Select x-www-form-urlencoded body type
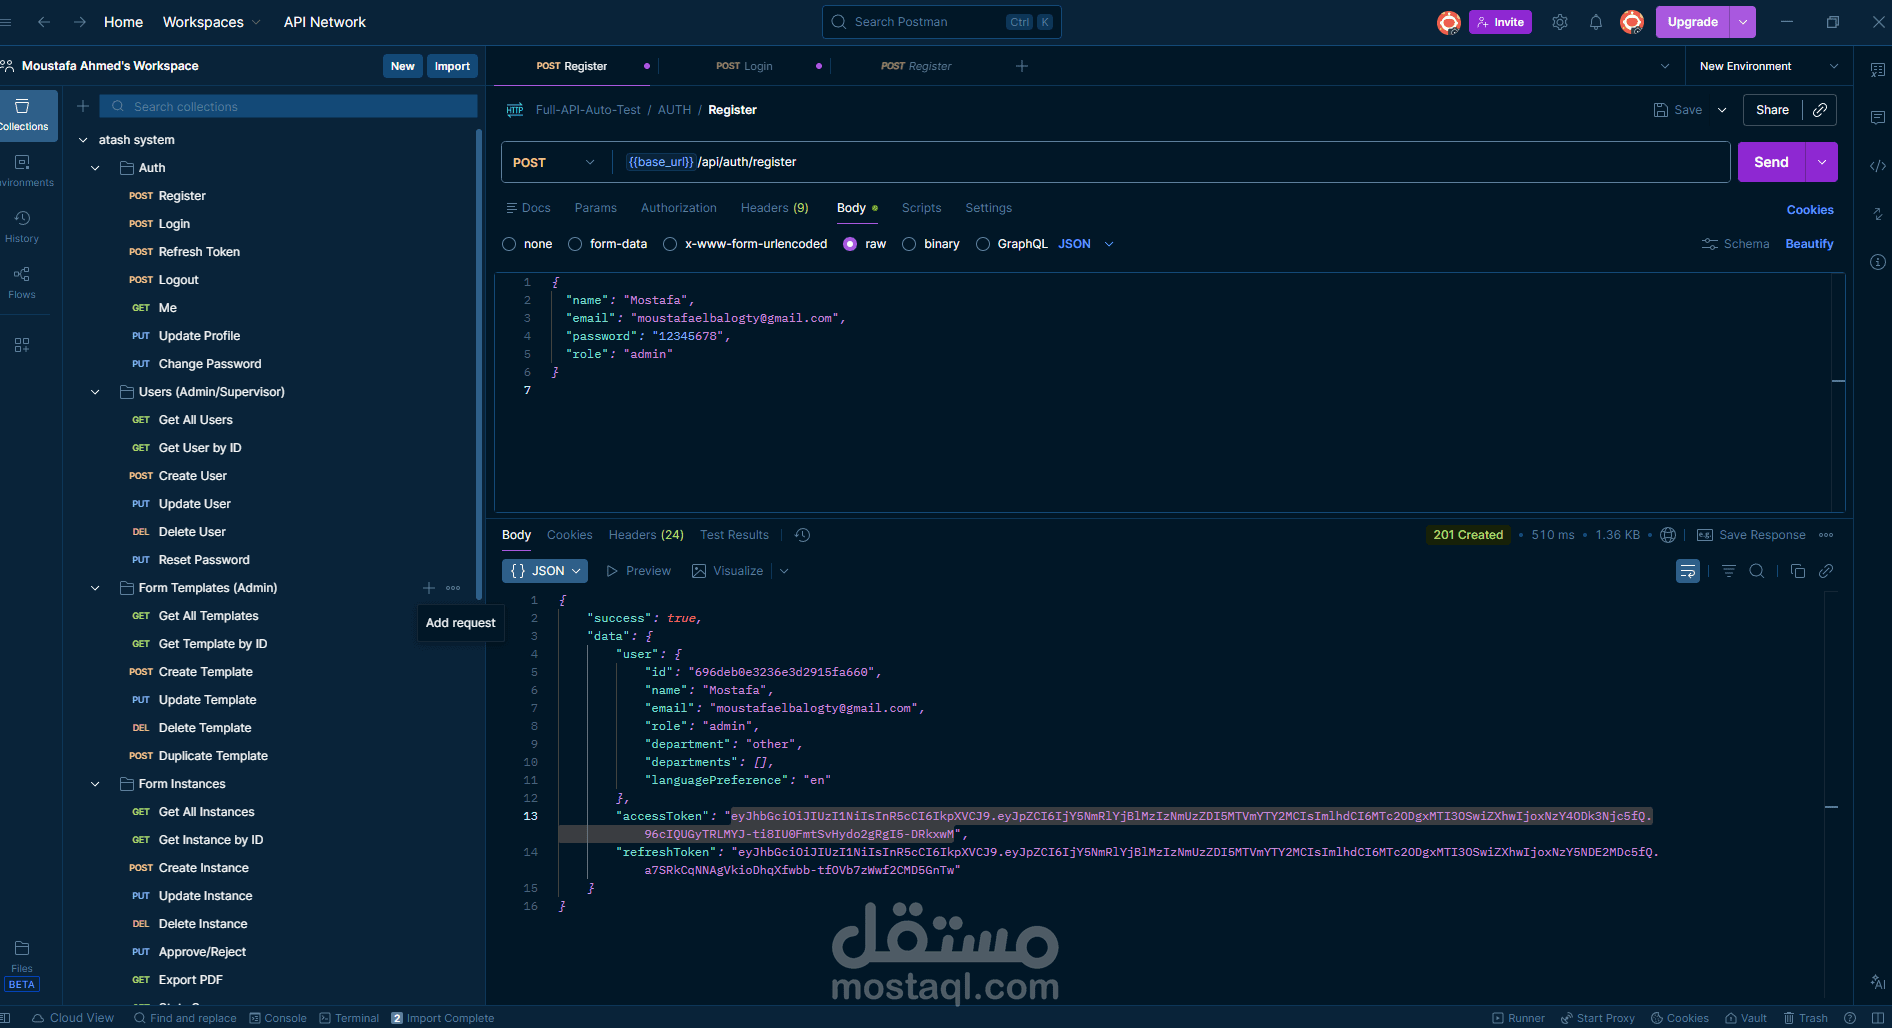 point(670,244)
